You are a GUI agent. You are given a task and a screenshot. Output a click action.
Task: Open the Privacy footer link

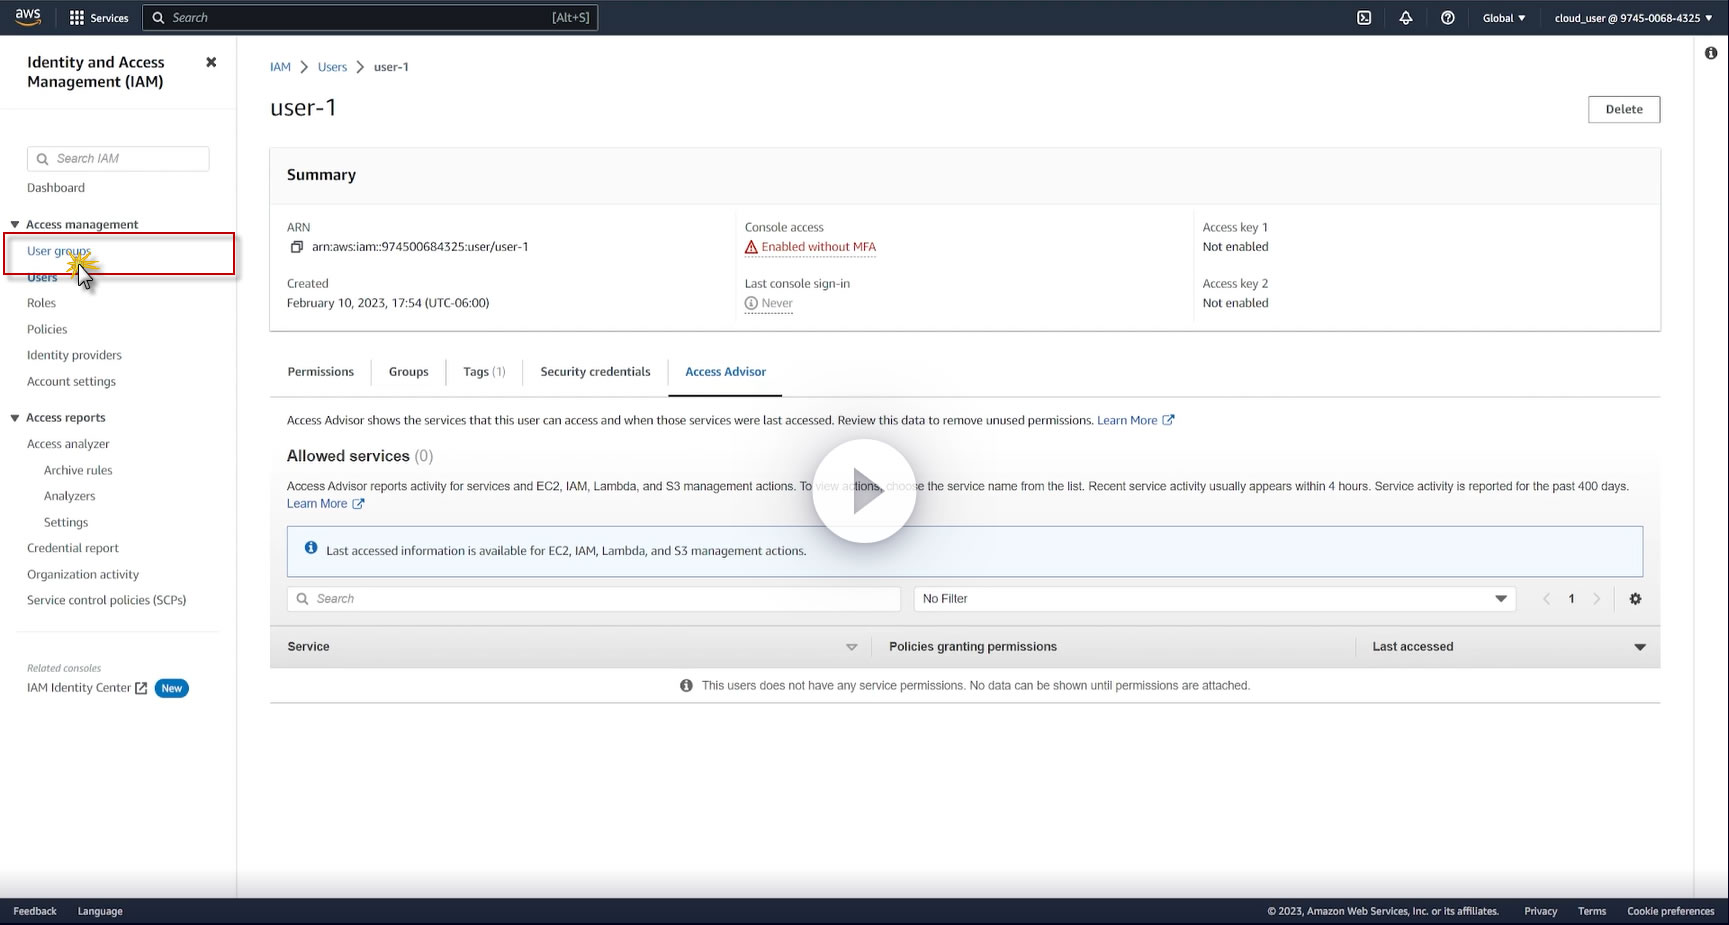tap(1541, 911)
